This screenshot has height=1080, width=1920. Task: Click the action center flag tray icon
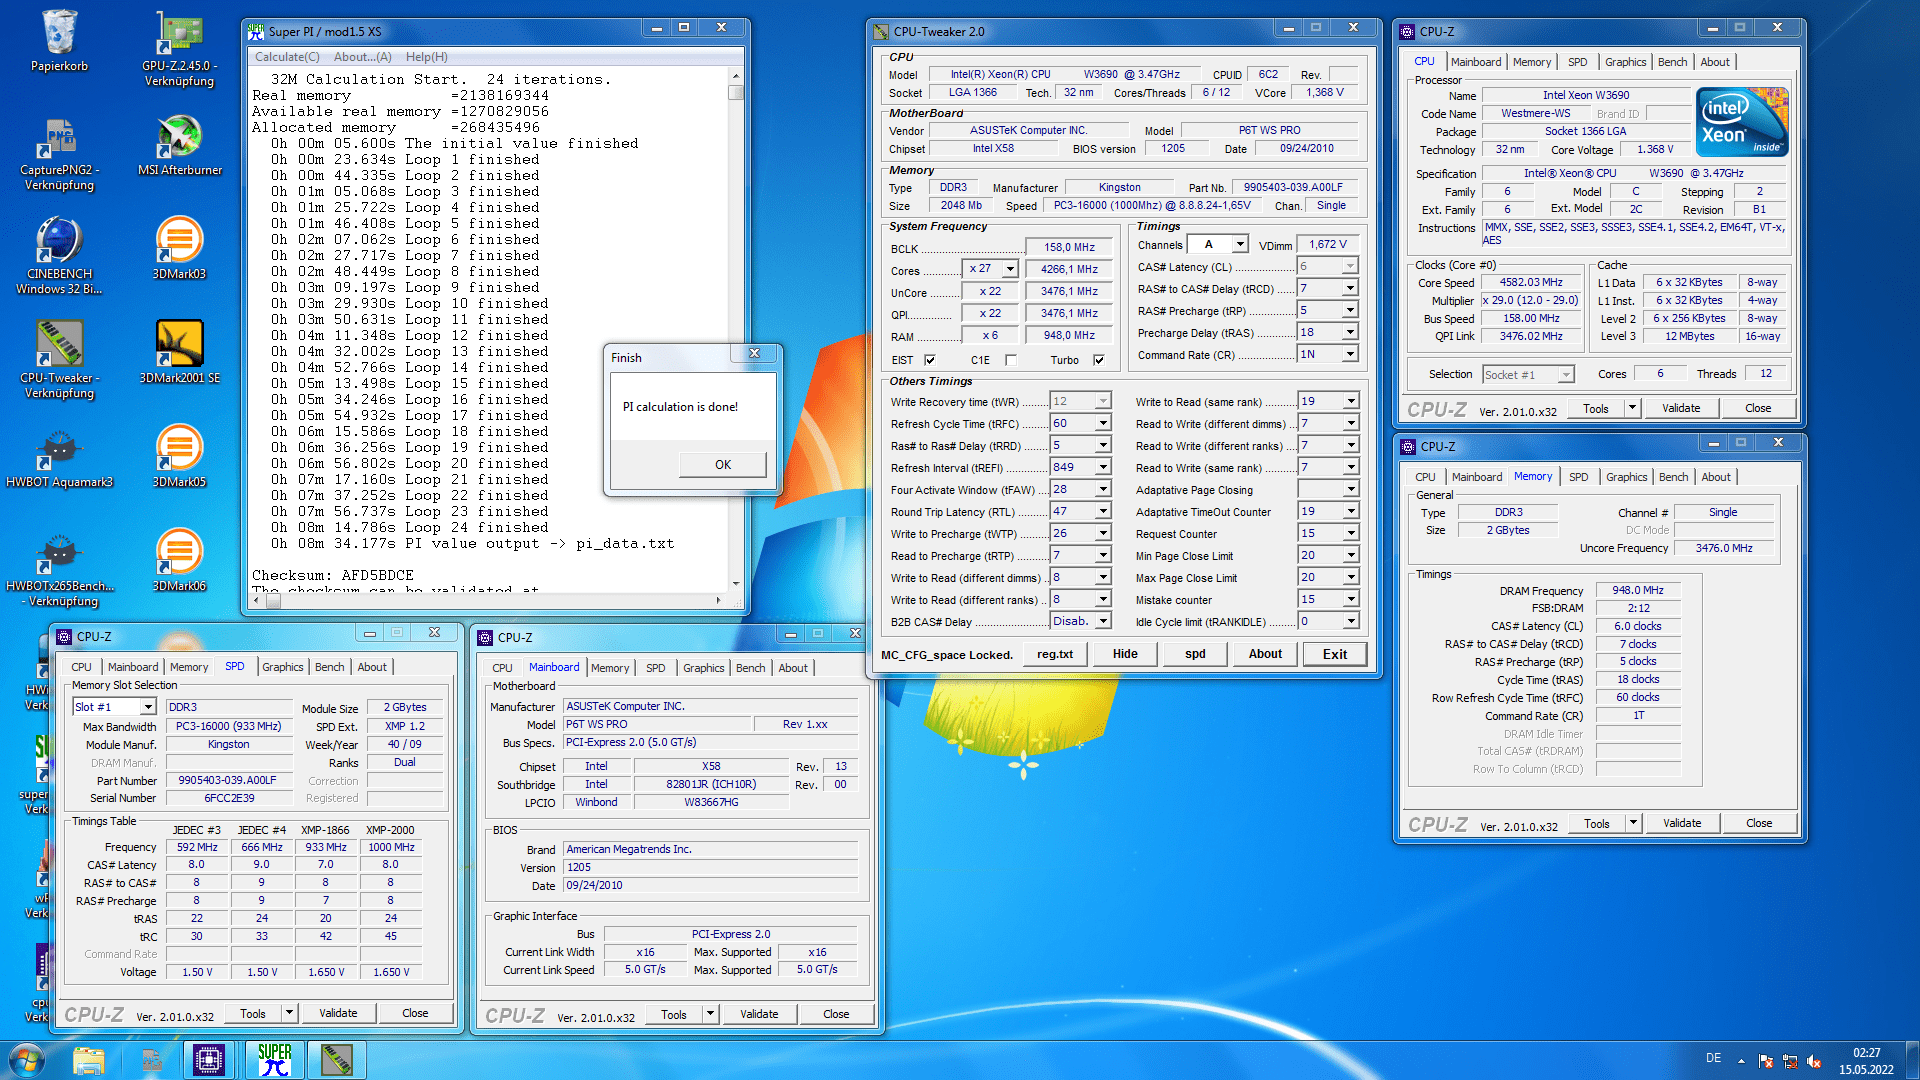tap(1766, 1061)
